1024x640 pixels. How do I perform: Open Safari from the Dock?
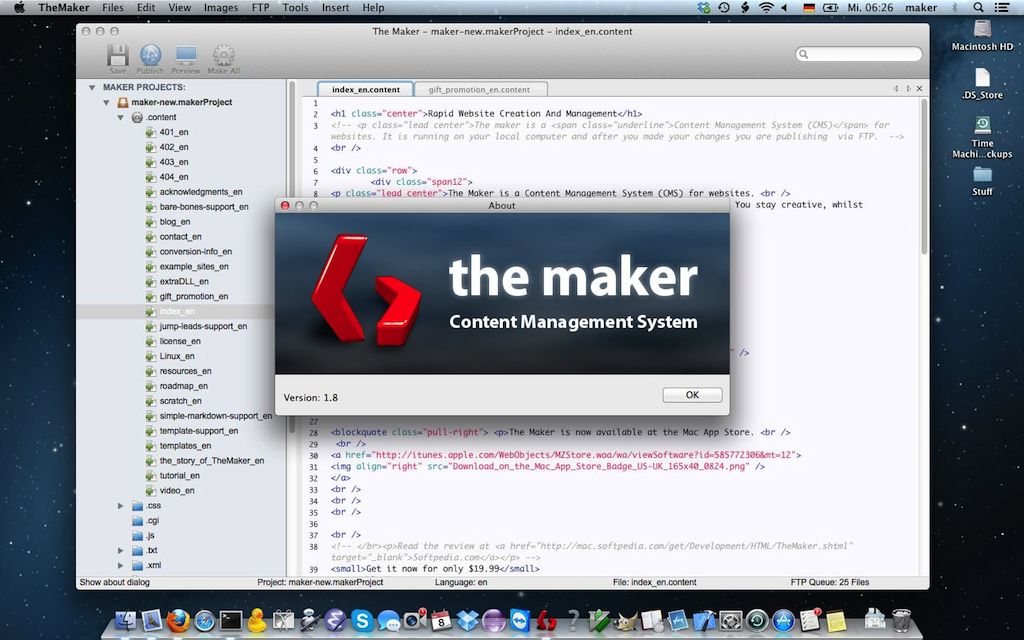pyautogui.click(x=204, y=620)
